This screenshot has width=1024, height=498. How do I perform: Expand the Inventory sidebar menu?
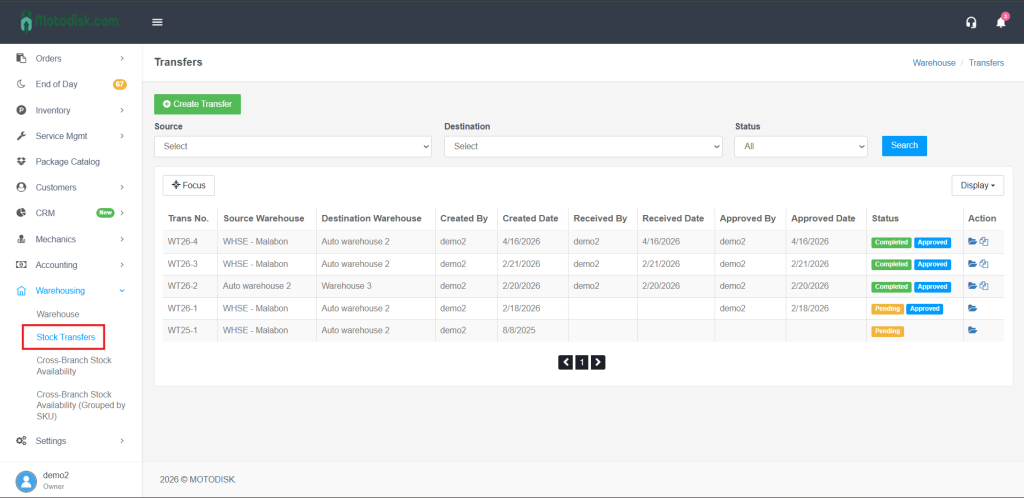70,110
